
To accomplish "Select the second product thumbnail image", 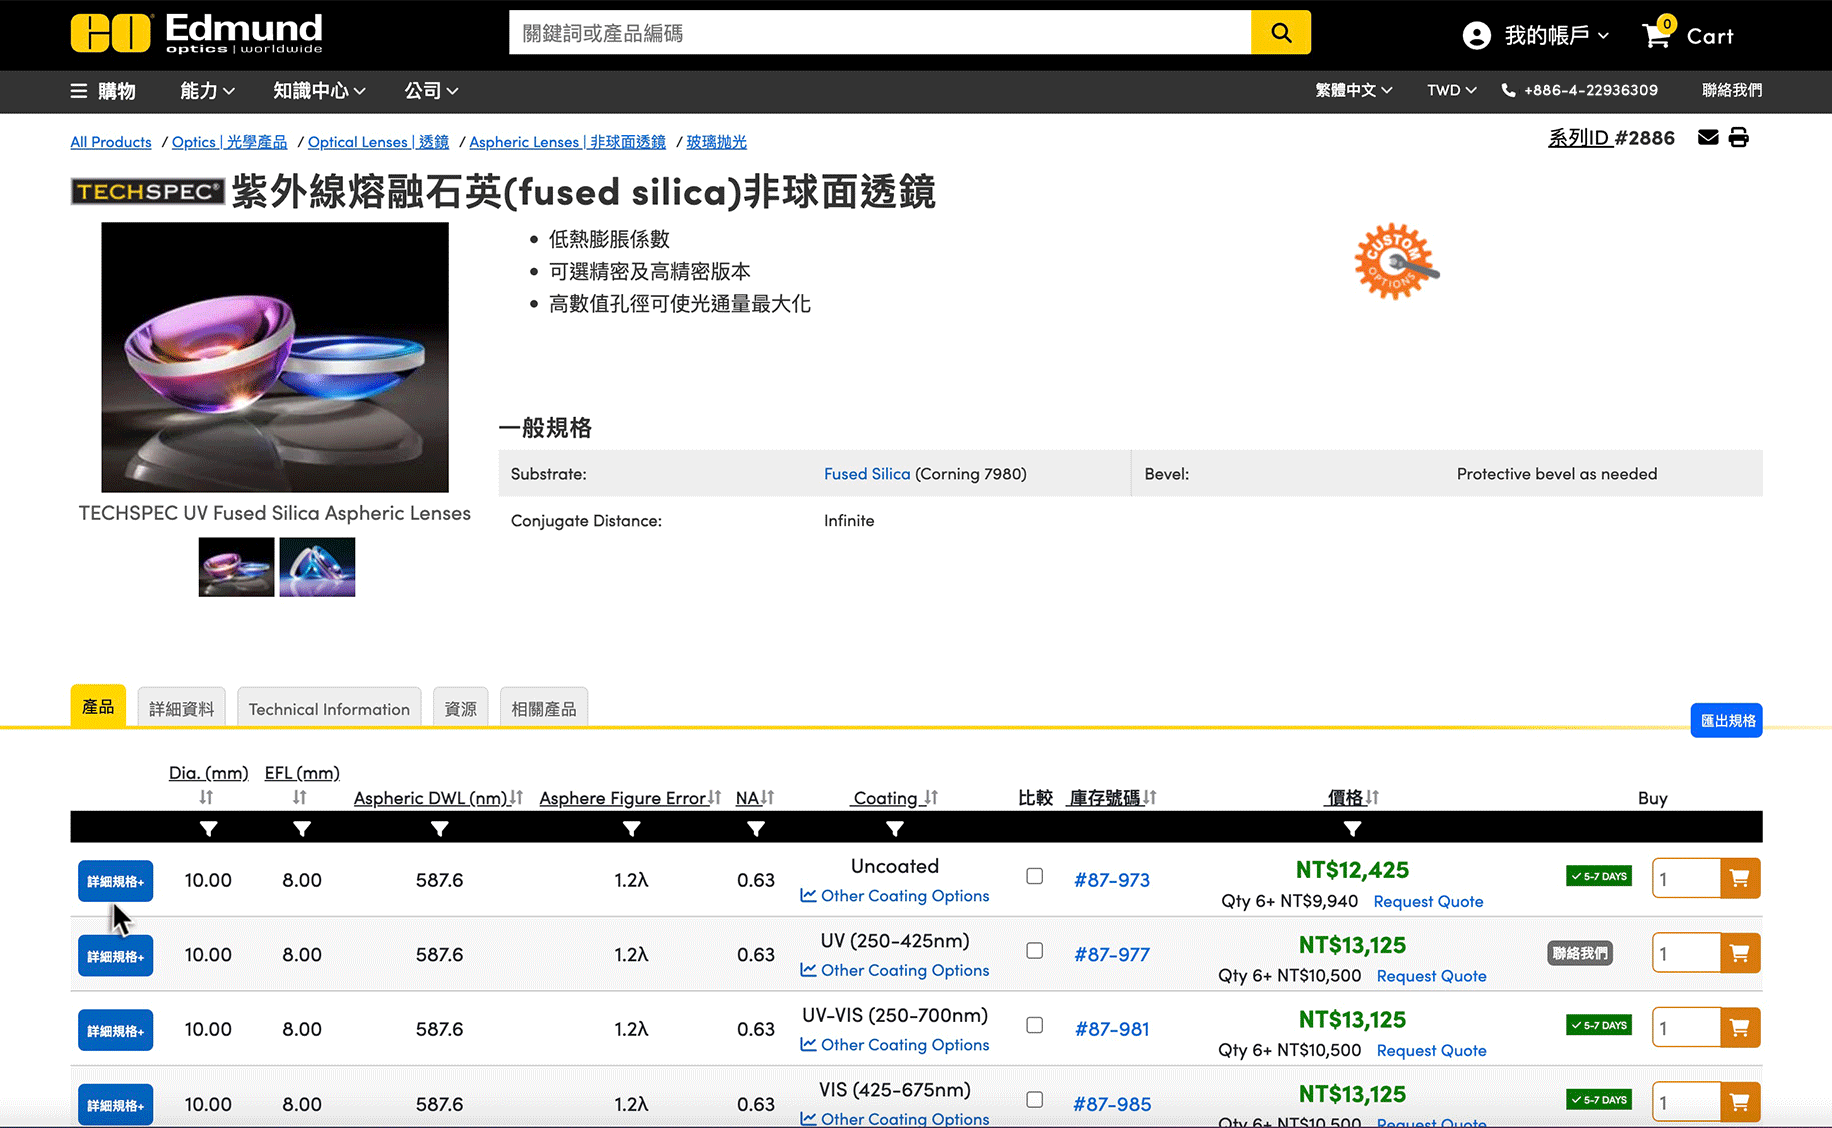I will [317, 567].
